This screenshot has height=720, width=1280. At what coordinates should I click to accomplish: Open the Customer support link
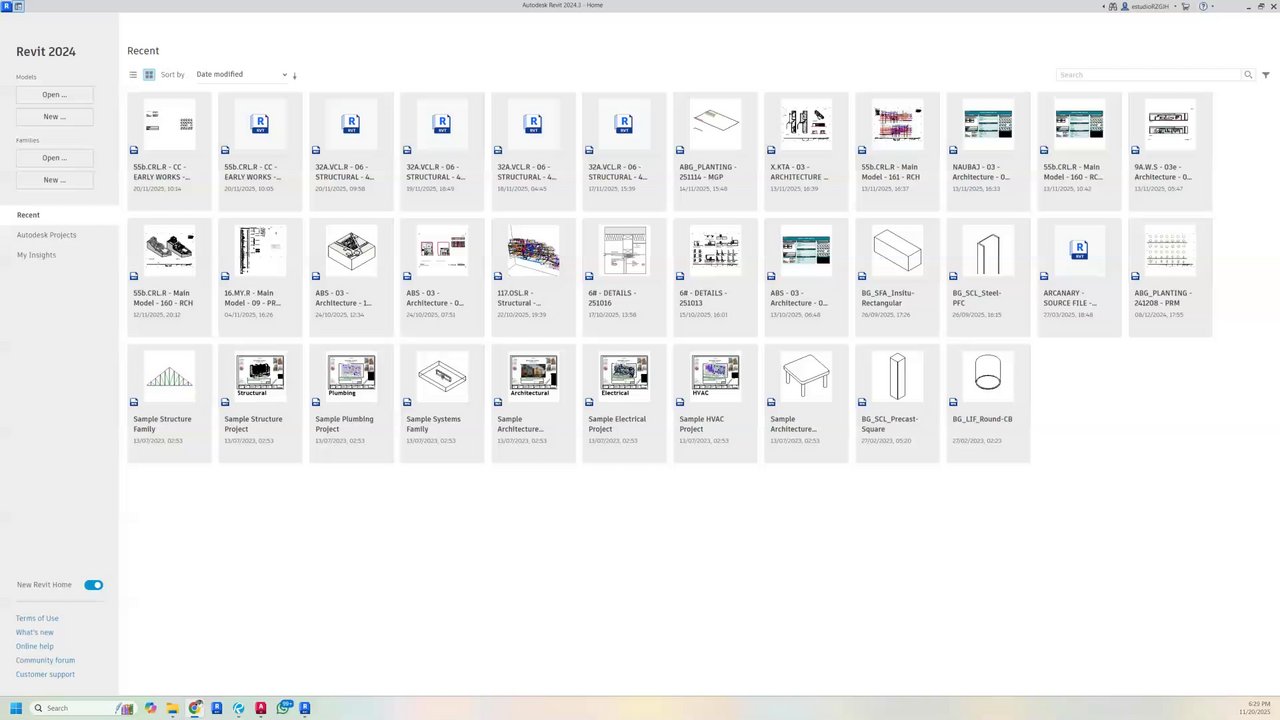pyautogui.click(x=45, y=675)
